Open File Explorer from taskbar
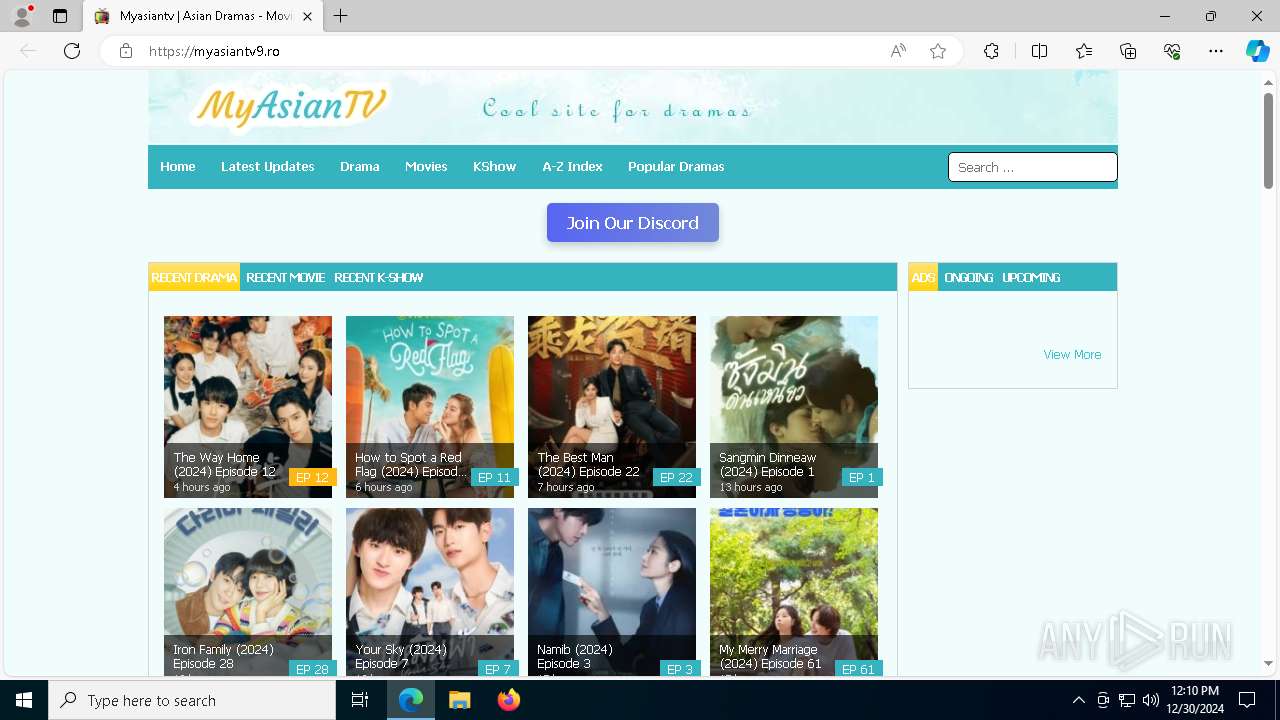The width and height of the screenshot is (1280, 720). pyautogui.click(x=459, y=700)
